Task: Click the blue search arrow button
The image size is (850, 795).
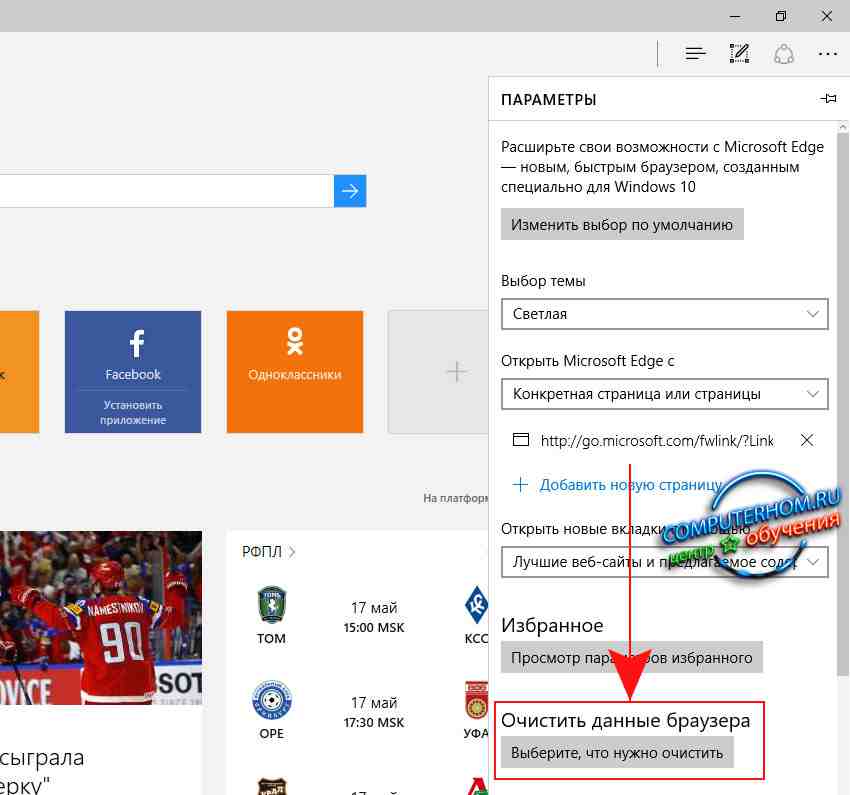Action: [350, 191]
